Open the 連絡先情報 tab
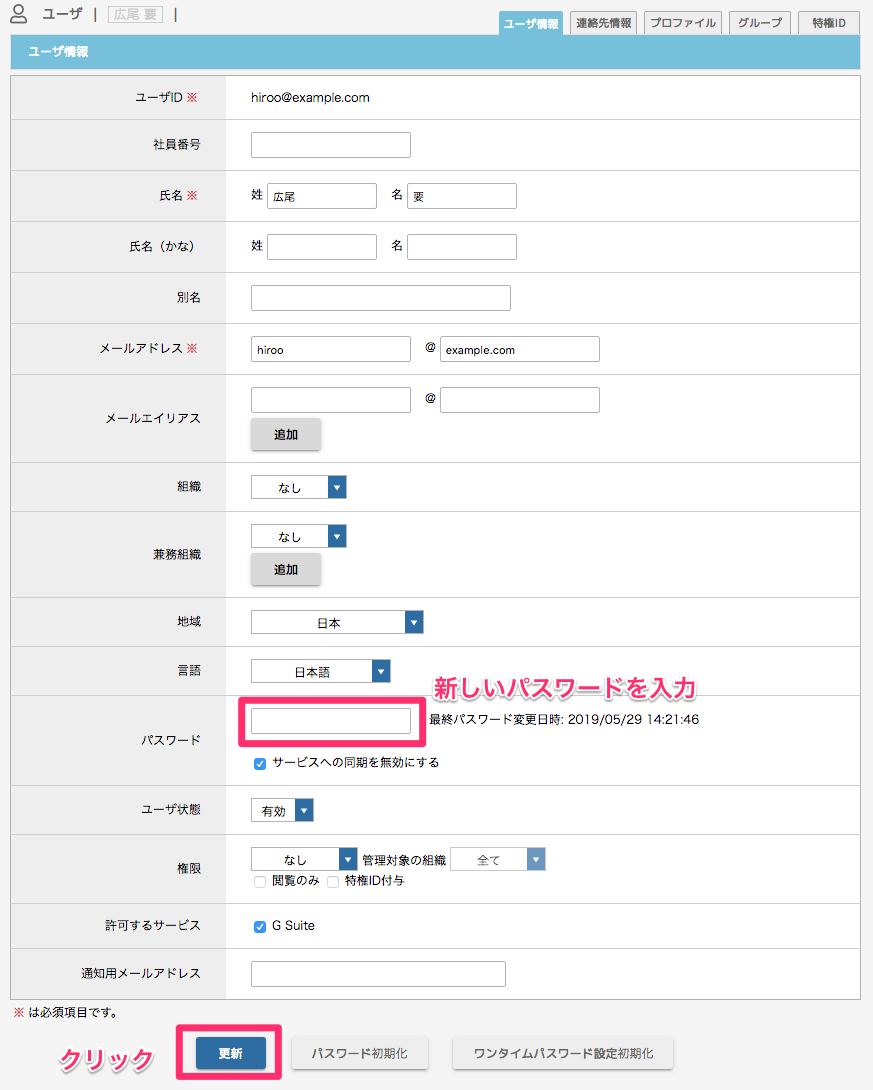873x1090 pixels. pos(603,23)
